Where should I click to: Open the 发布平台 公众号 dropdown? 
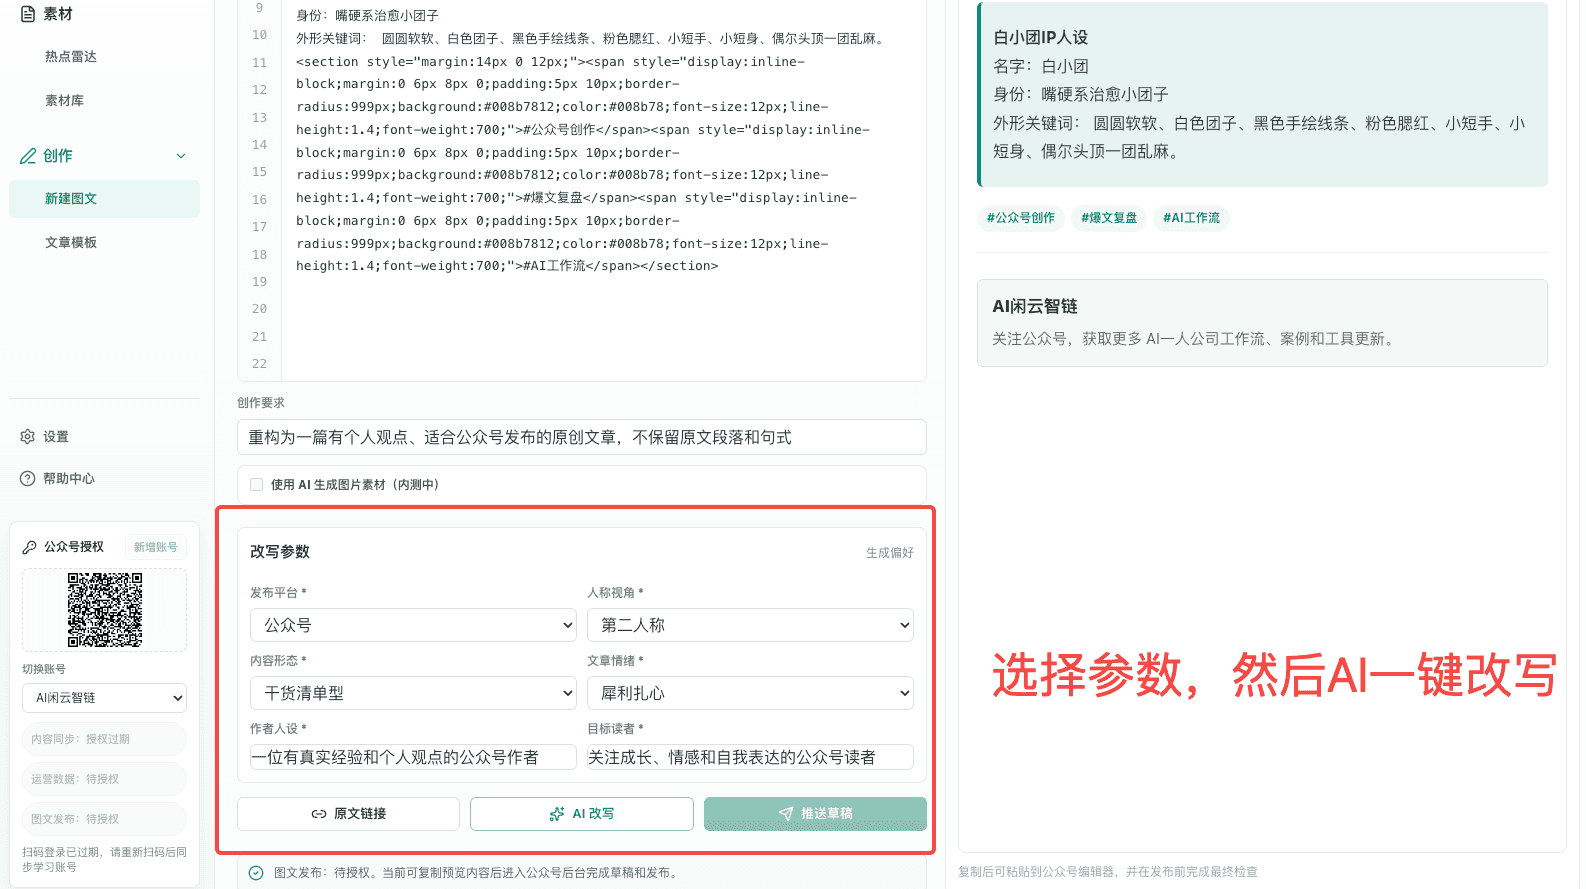coord(413,625)
